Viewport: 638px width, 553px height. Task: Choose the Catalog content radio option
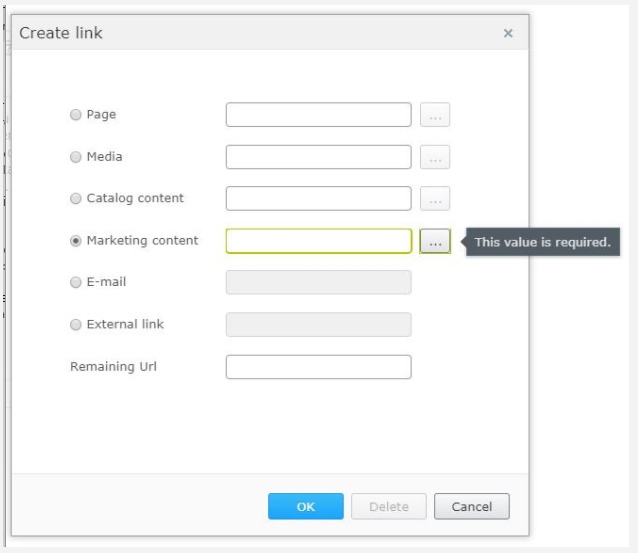[76, 199]
